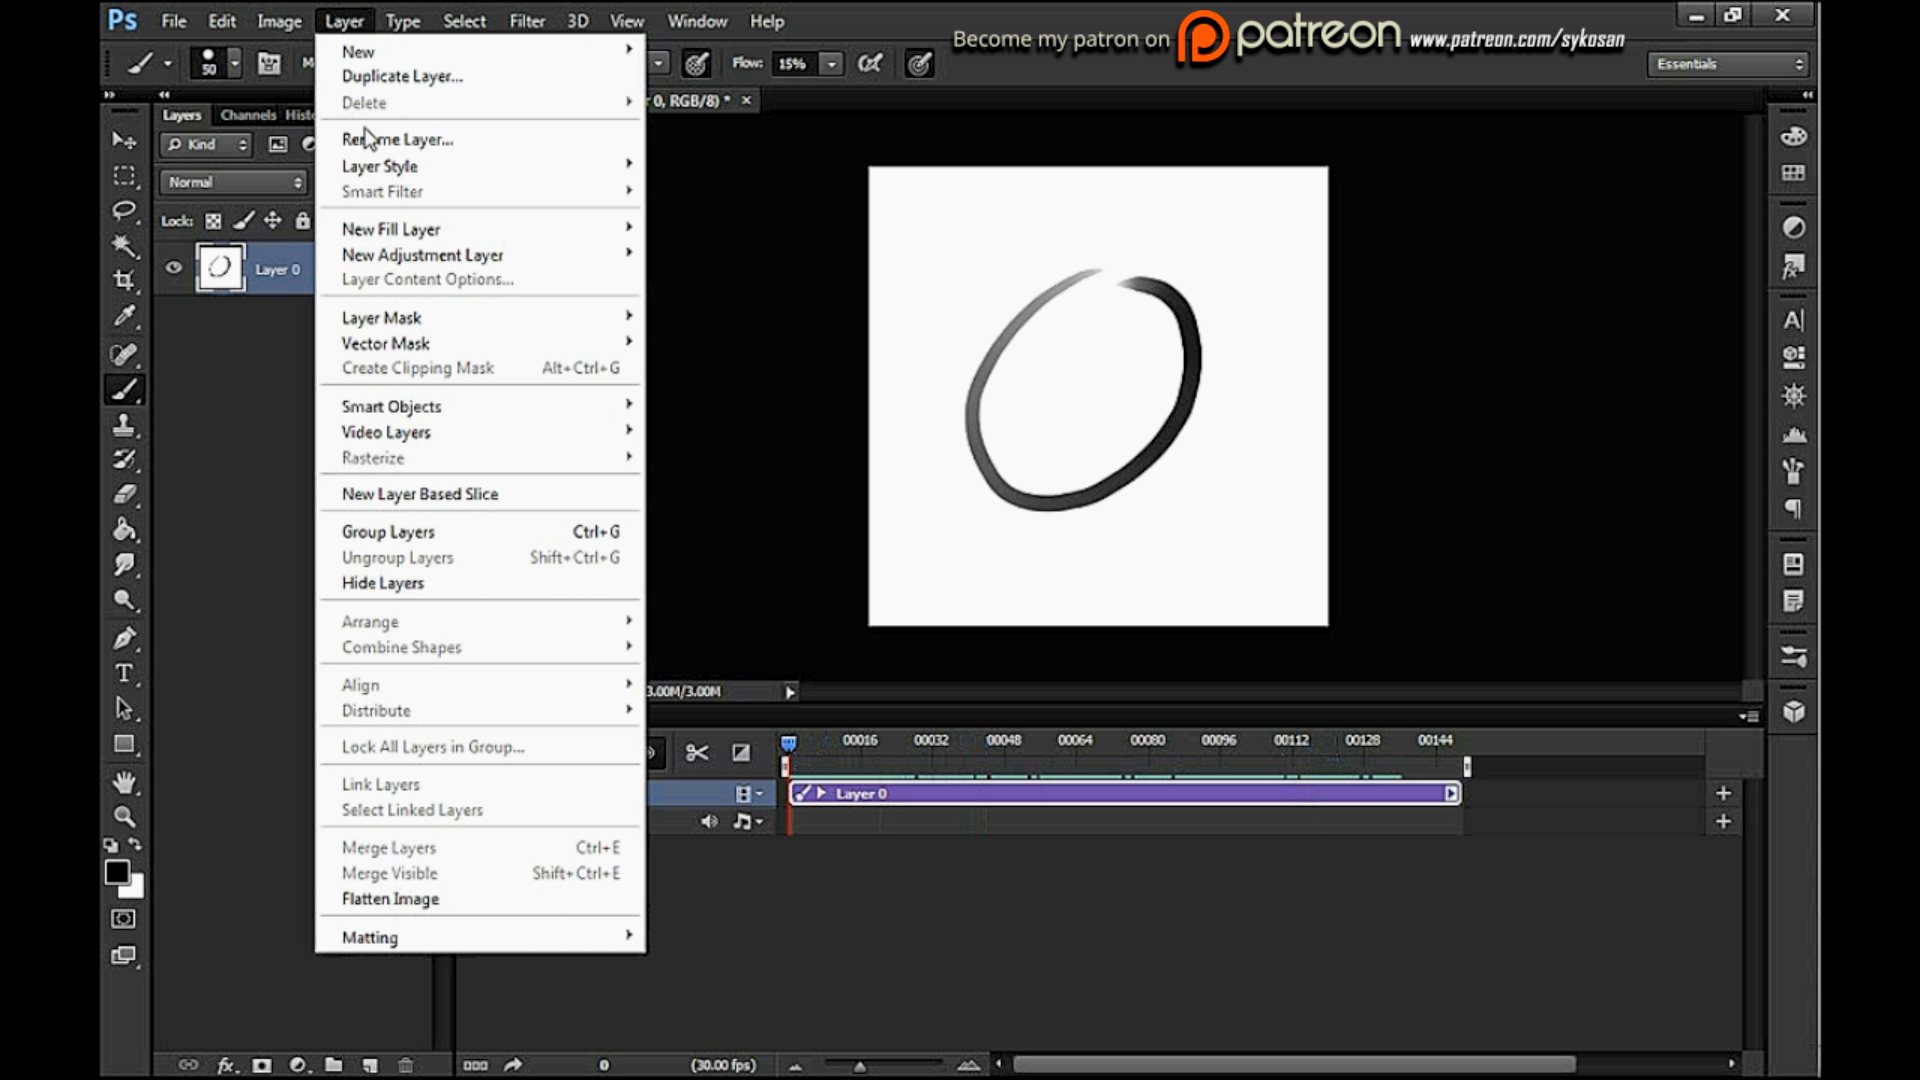Select the Brush tool

point(125,390)
